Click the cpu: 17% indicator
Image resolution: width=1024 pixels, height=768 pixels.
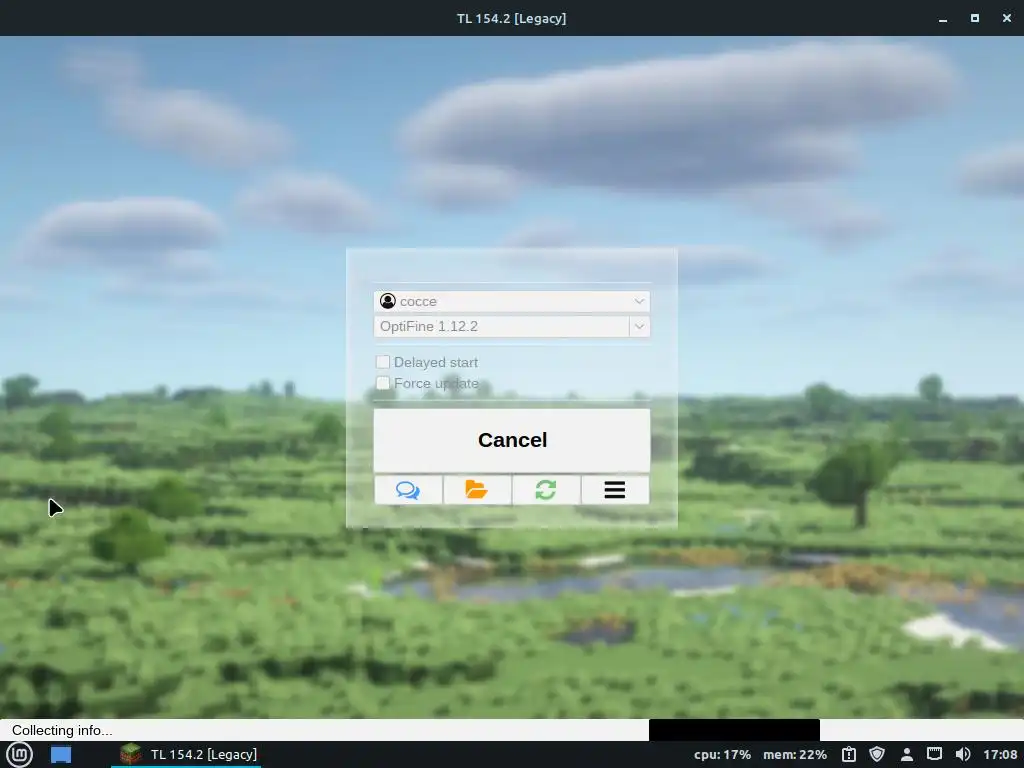click(722, 754)
